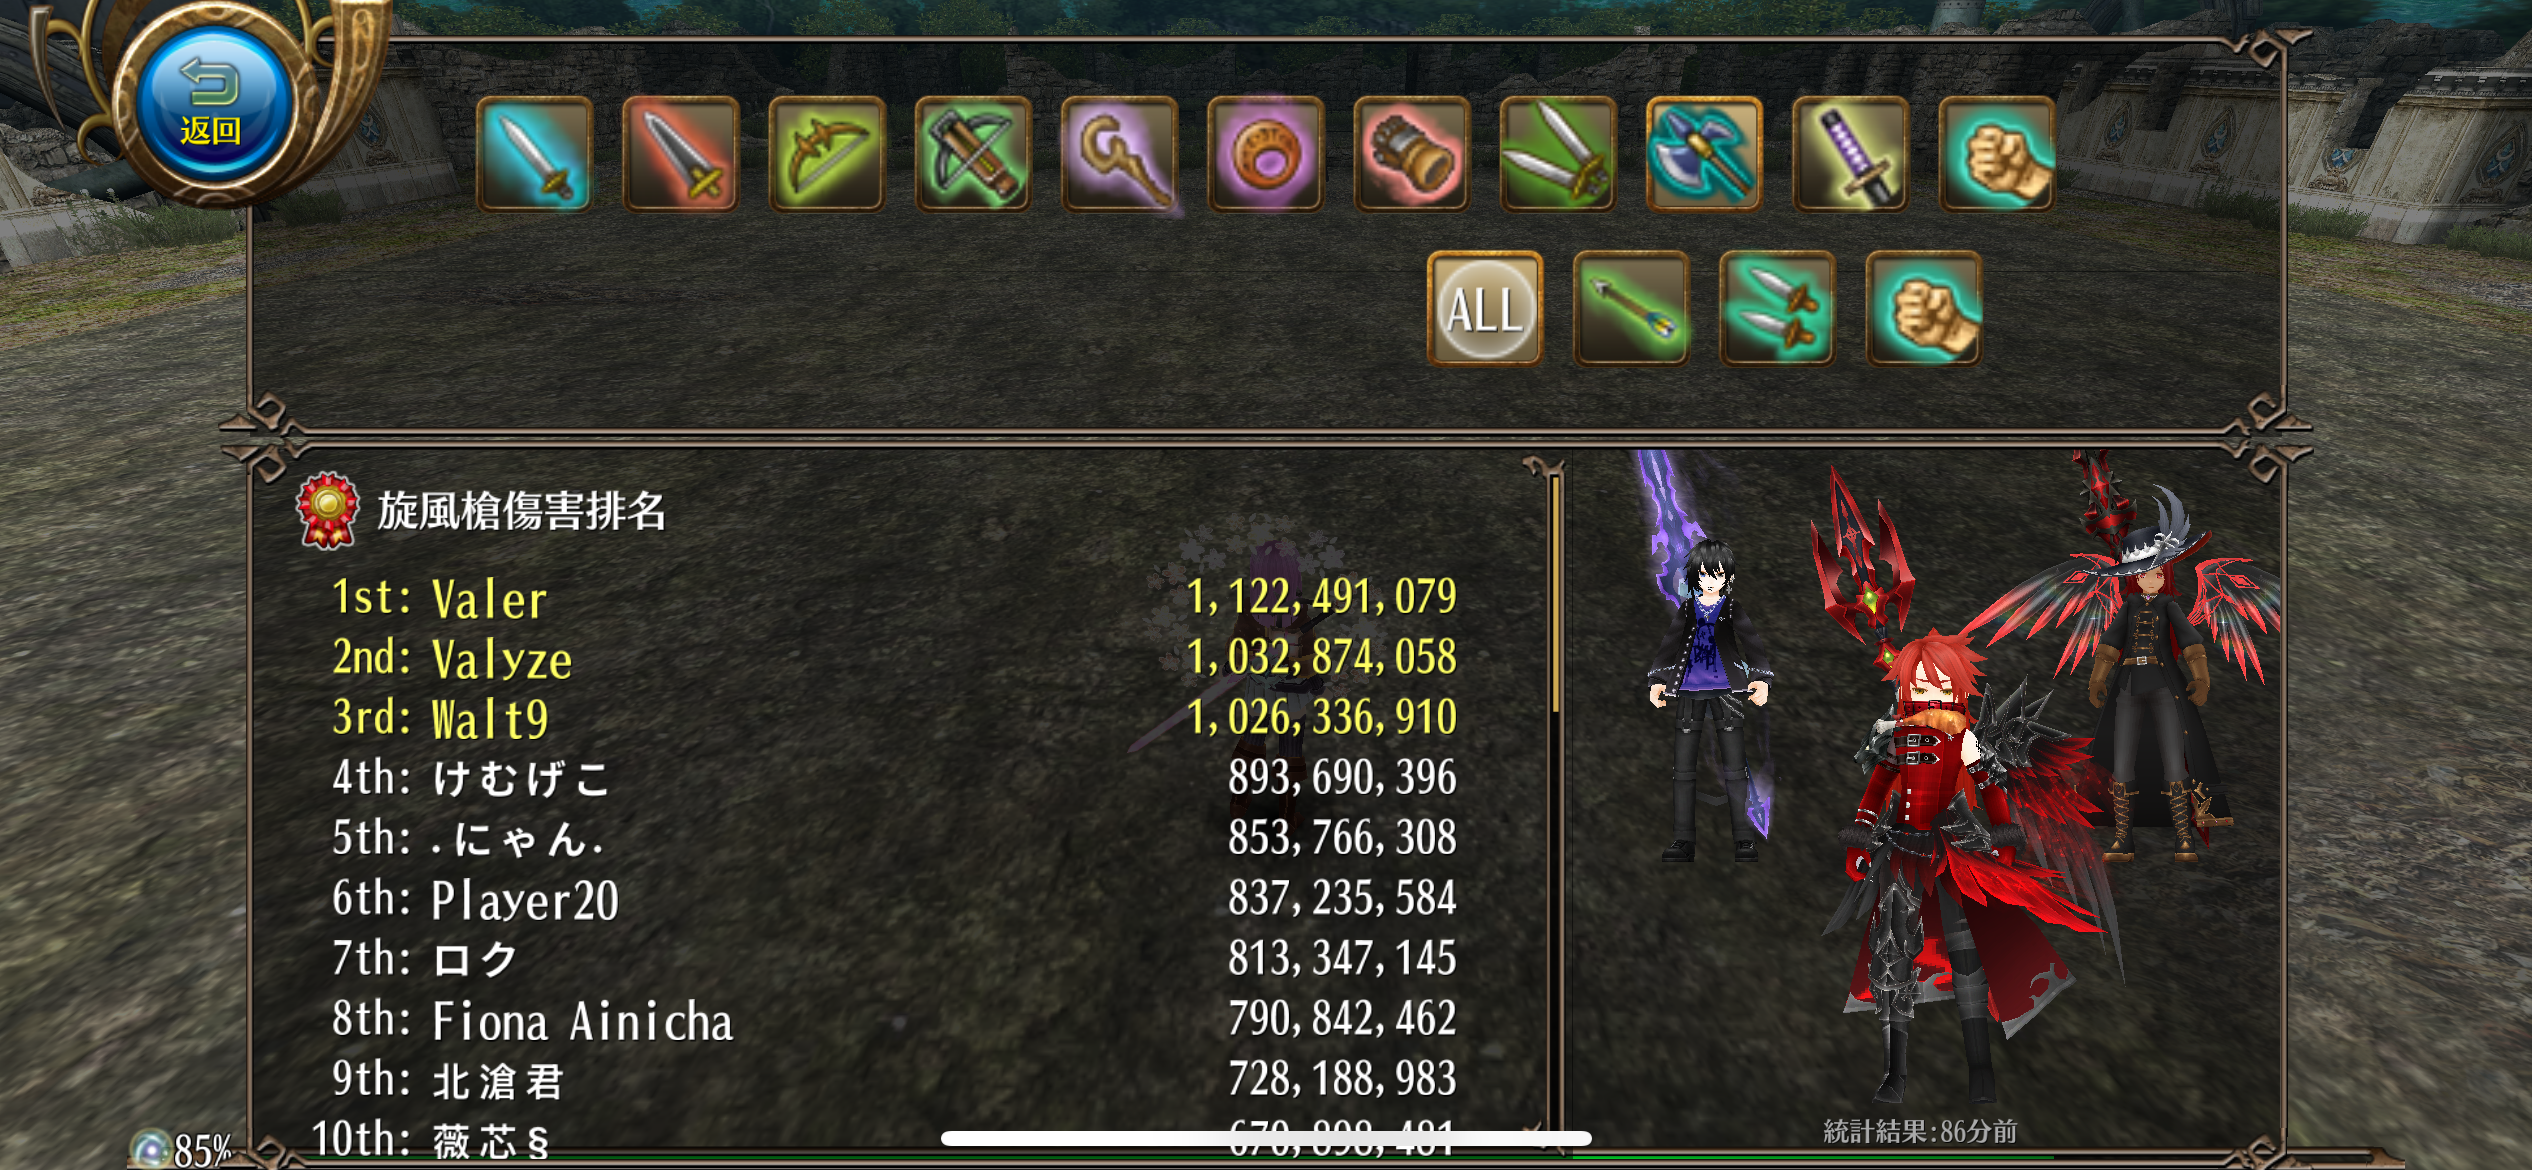Select the red two-handed sword icon
Screen dimensions: 2532x1170
tap(680, 154)
